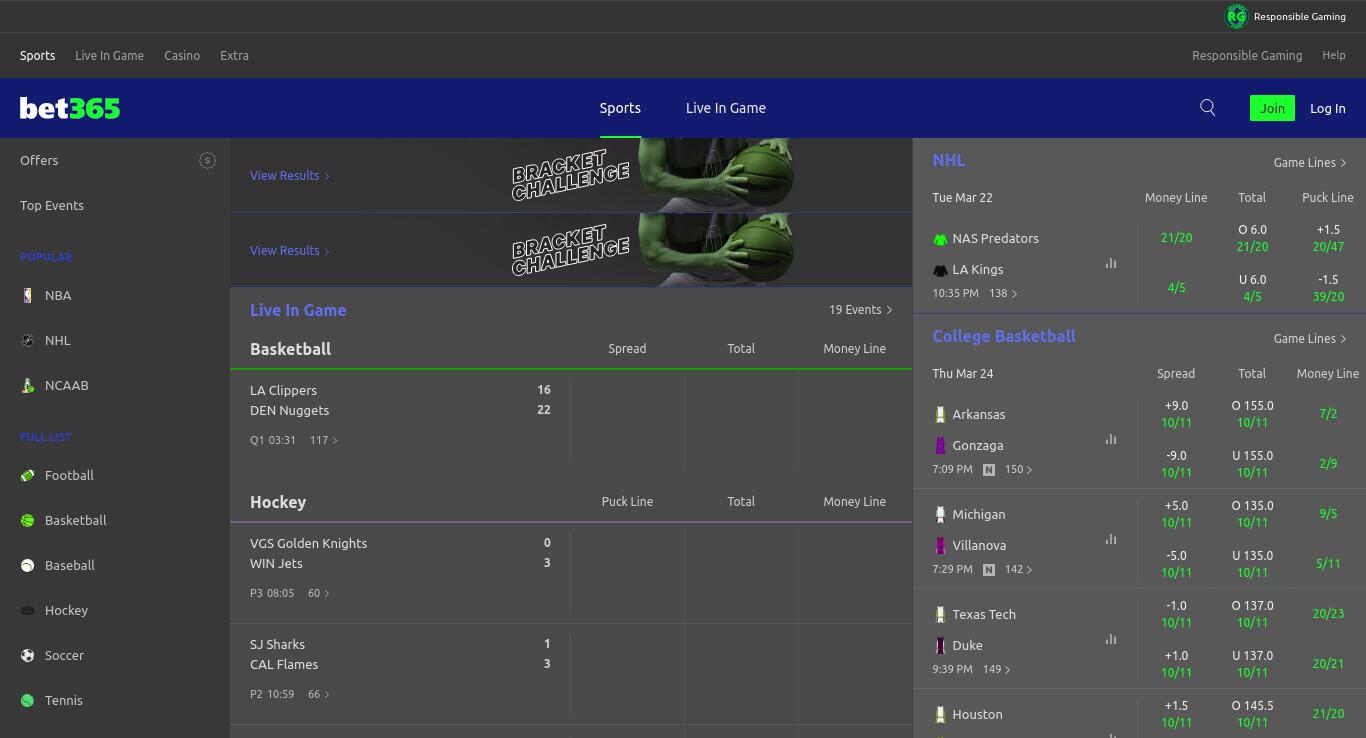Select Gonzaga money line 2/9
The image size is (1366, 738).
(1328, 463)
